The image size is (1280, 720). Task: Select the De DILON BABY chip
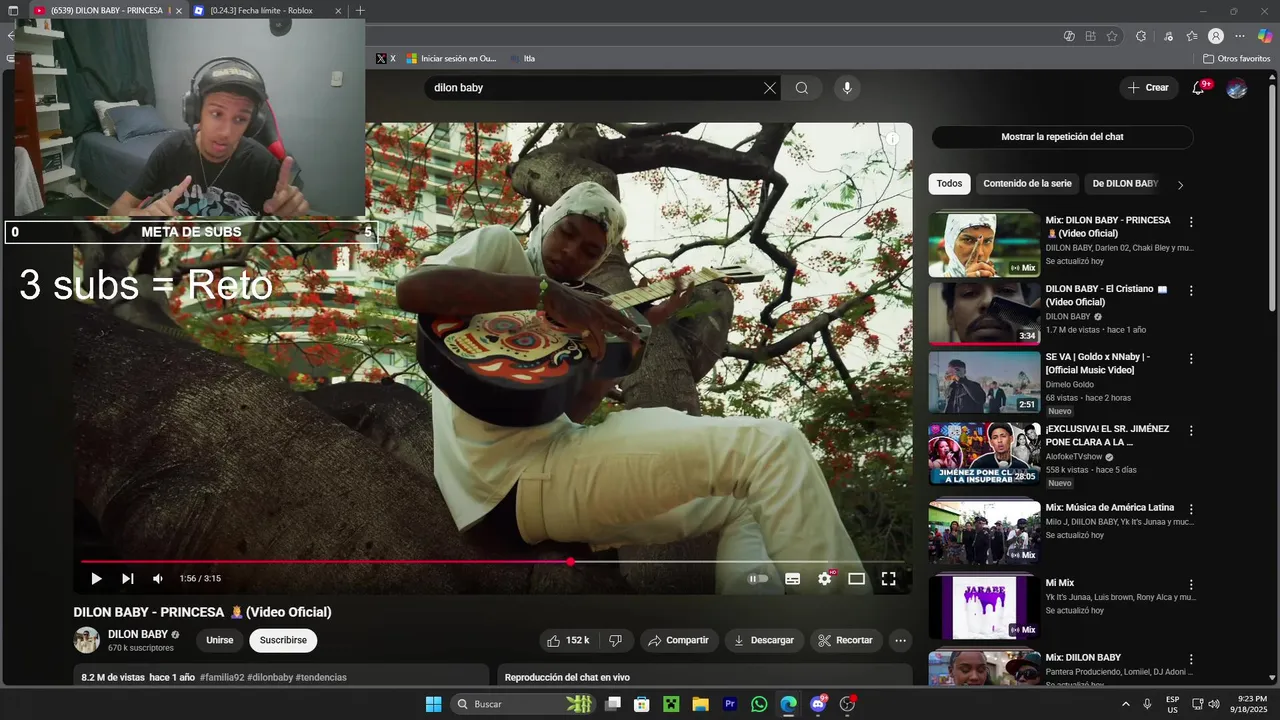pyautogui.click(x=1124, y=184)
